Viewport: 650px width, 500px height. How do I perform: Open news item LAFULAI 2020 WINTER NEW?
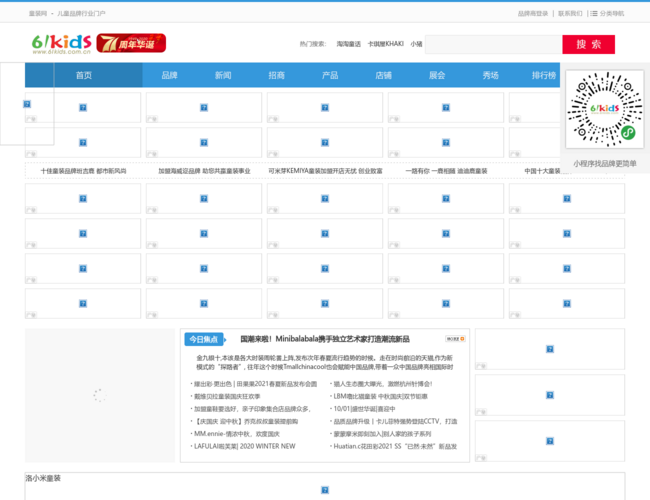click(245, 446)
